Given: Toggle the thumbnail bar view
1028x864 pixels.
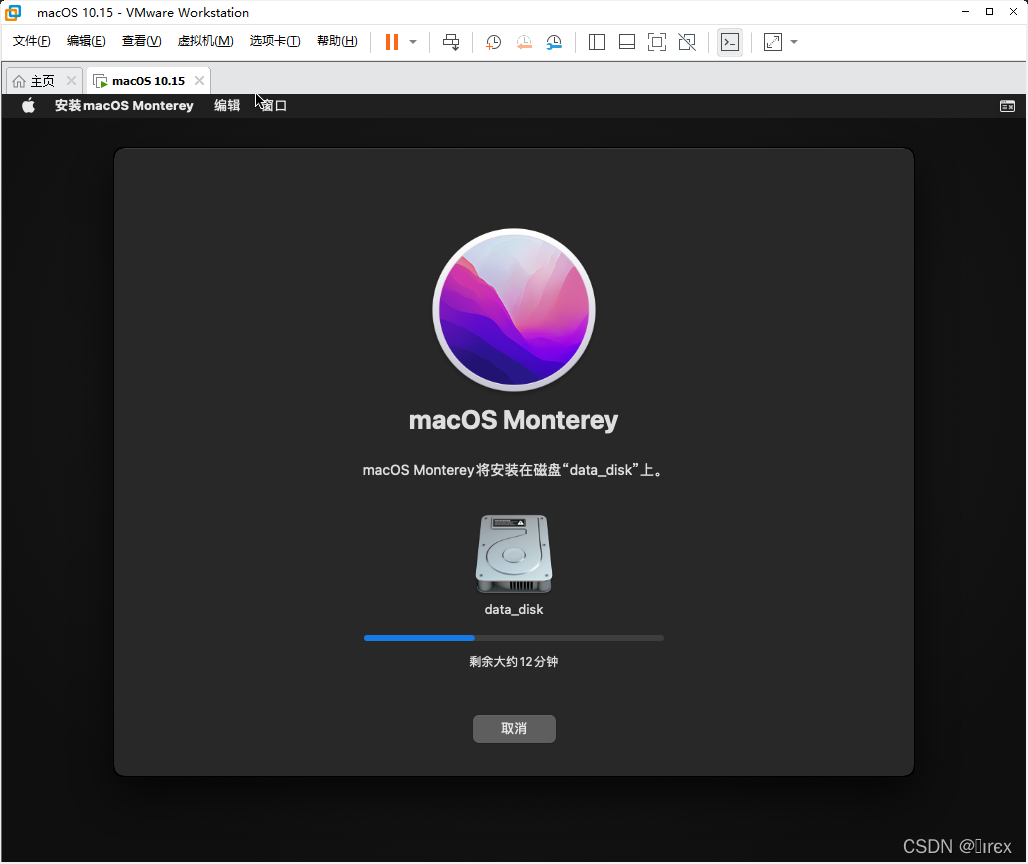Looking at the screenshot, I should point(627,42).
